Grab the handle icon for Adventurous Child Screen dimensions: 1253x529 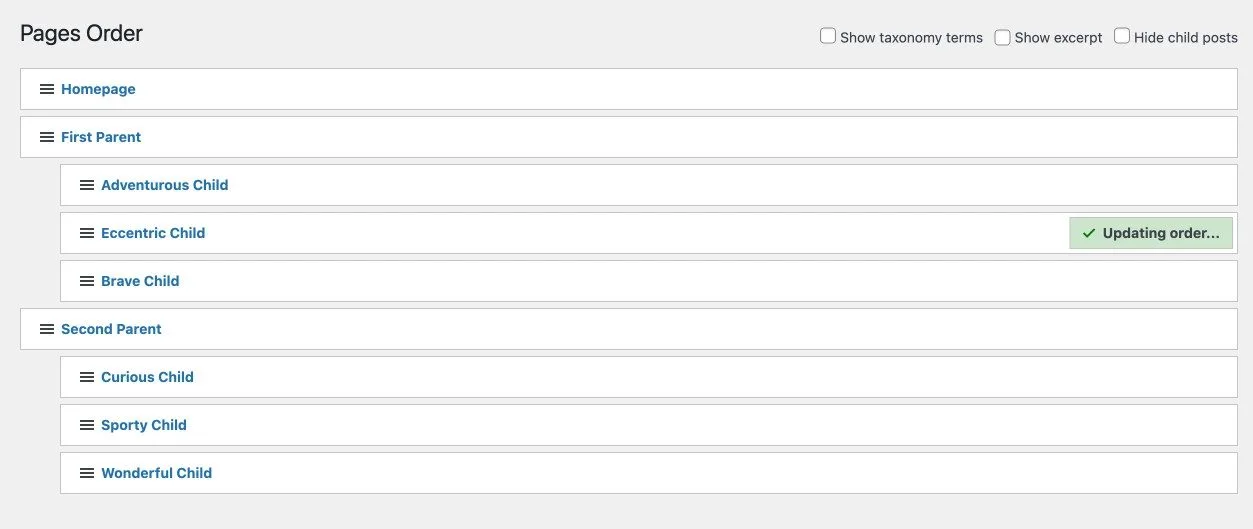tap(86, 185)
